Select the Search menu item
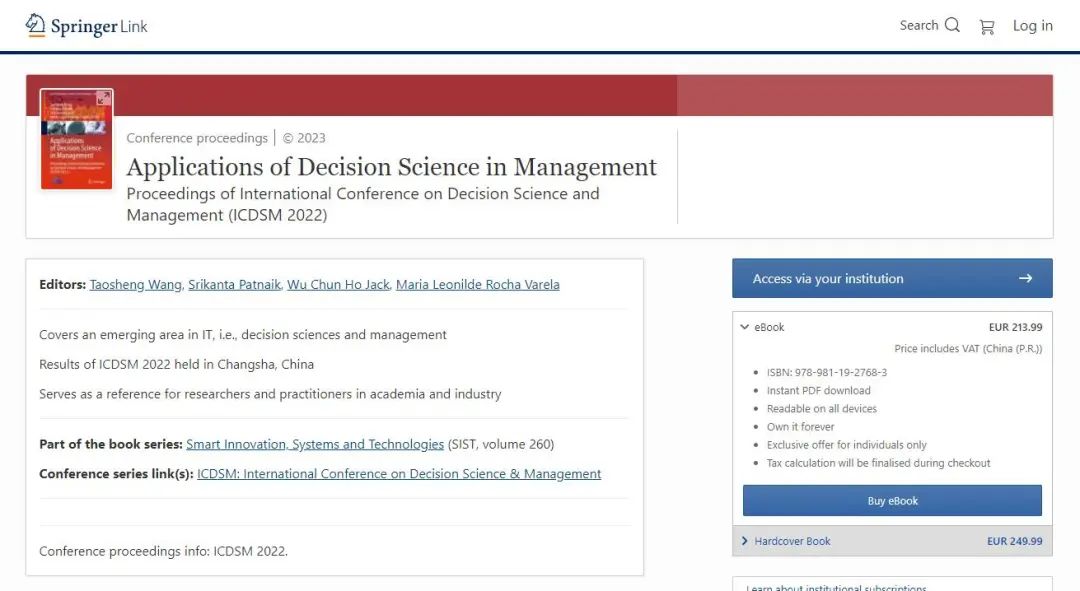This screenshot has width=1080, height=591. 921,25
